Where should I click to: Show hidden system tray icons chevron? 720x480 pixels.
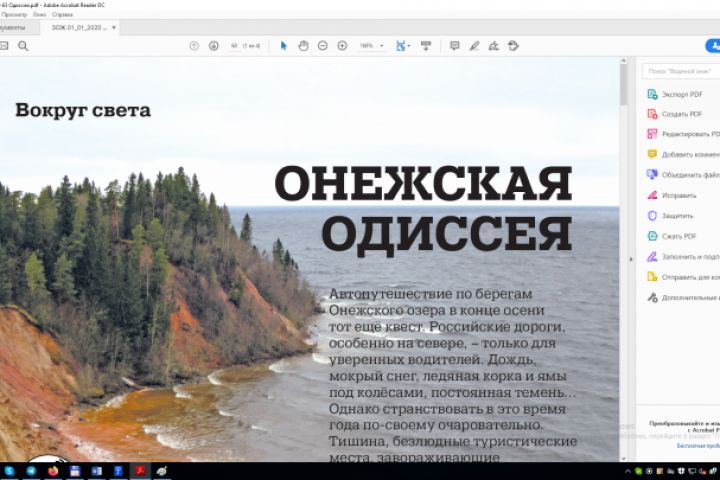tap(628, 471)
